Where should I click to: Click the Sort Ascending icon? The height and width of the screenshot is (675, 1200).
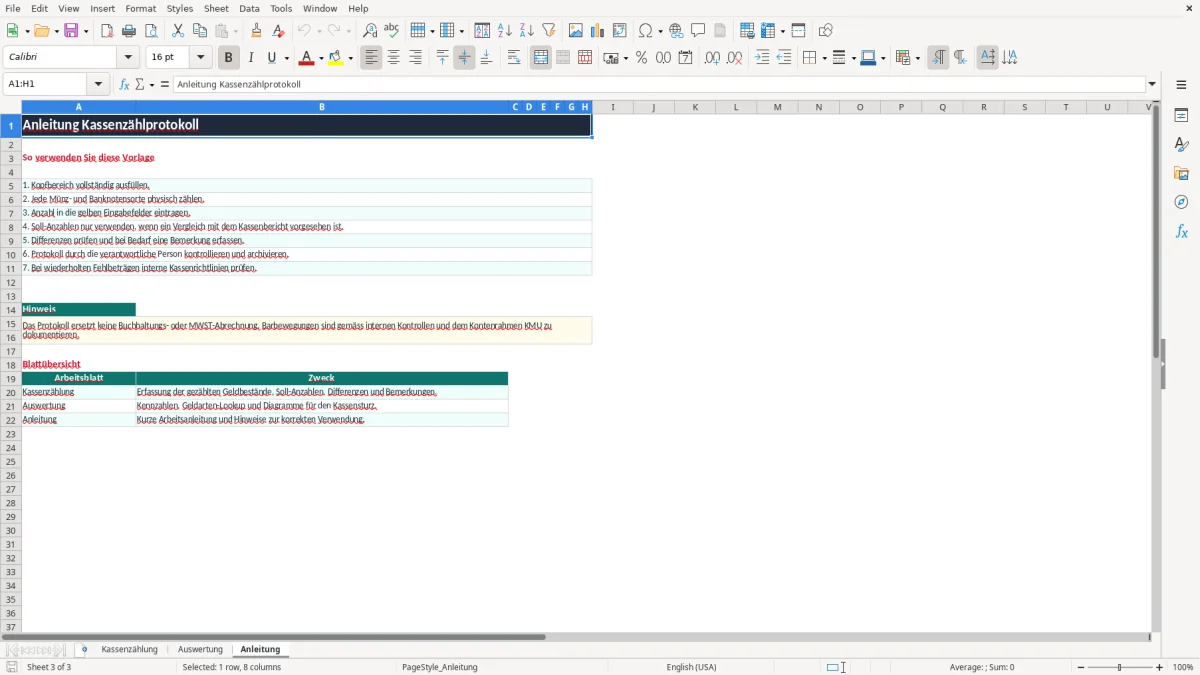[504, 31]
